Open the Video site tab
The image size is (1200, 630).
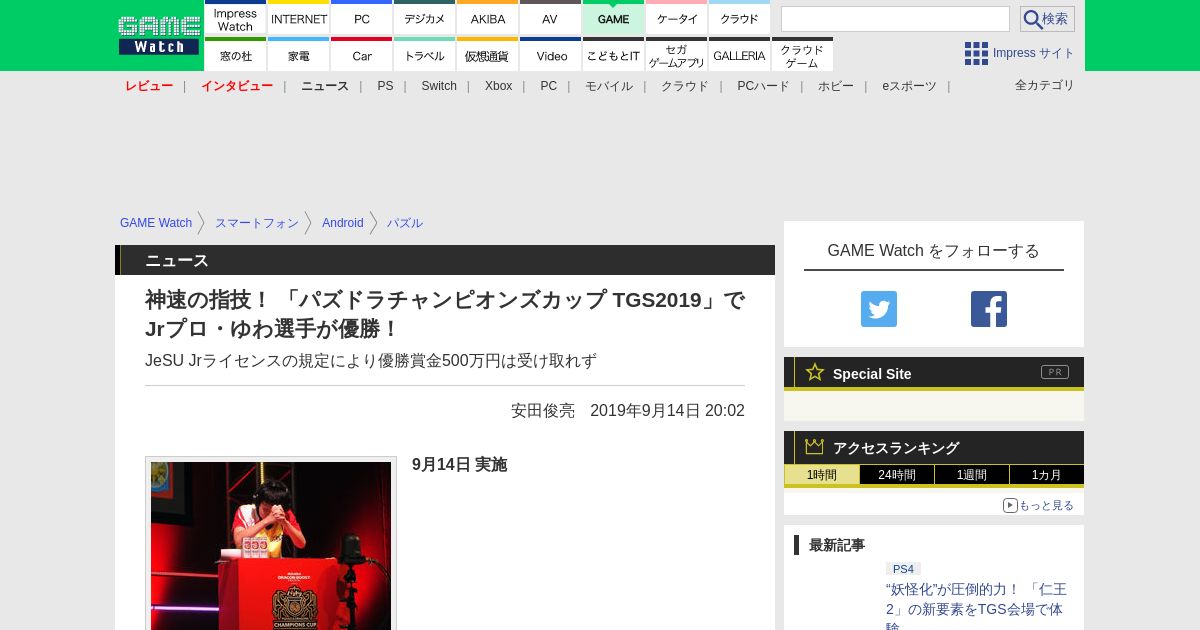click(550, 55)
